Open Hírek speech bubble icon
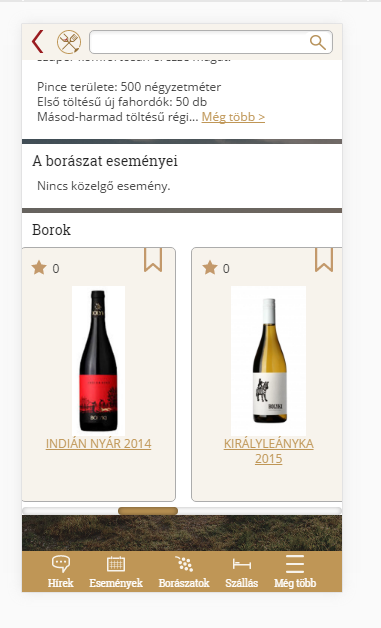Screen dimensions: 381x628 60,564
